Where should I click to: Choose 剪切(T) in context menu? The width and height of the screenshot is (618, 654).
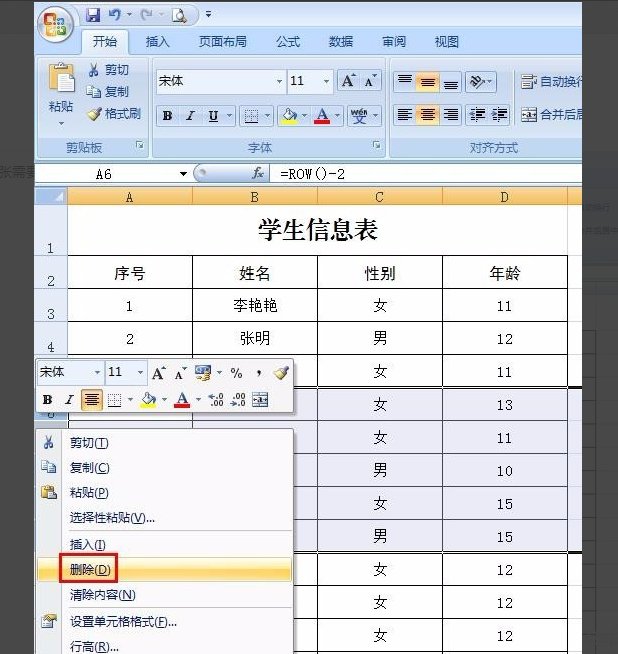(165, 443)
